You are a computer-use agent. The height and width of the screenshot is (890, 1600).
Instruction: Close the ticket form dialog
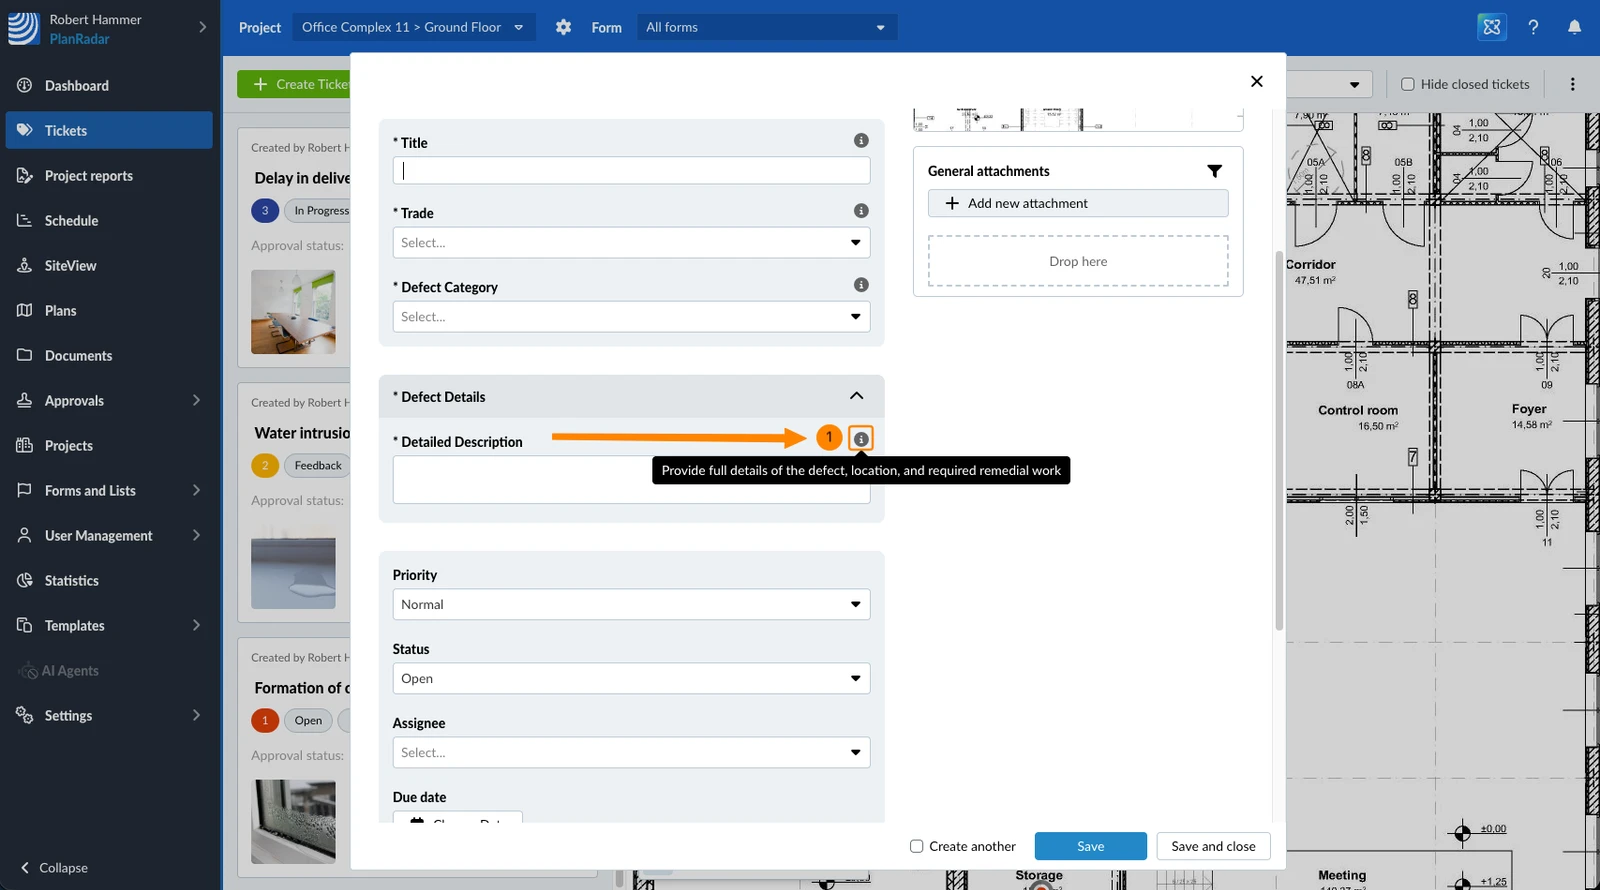click(x=1257, y=81)
